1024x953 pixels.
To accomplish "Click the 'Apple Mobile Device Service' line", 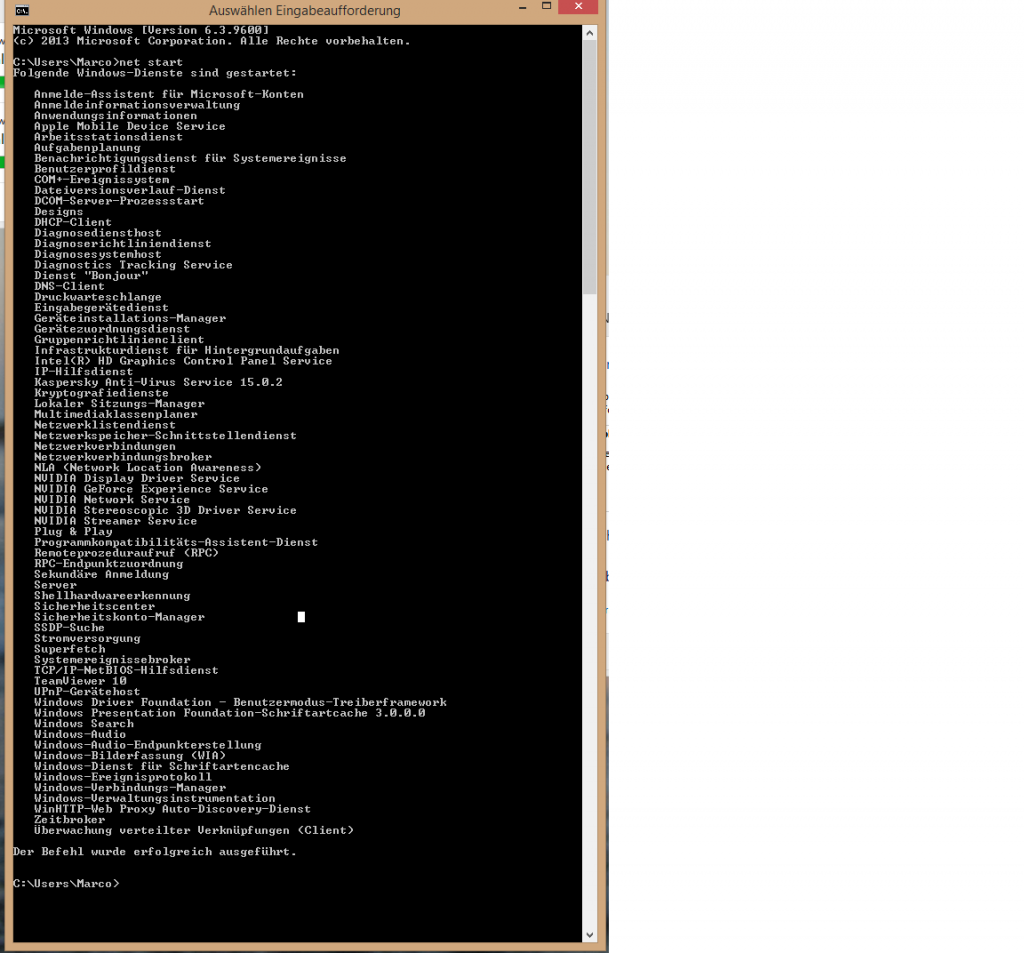I will 129,126.
